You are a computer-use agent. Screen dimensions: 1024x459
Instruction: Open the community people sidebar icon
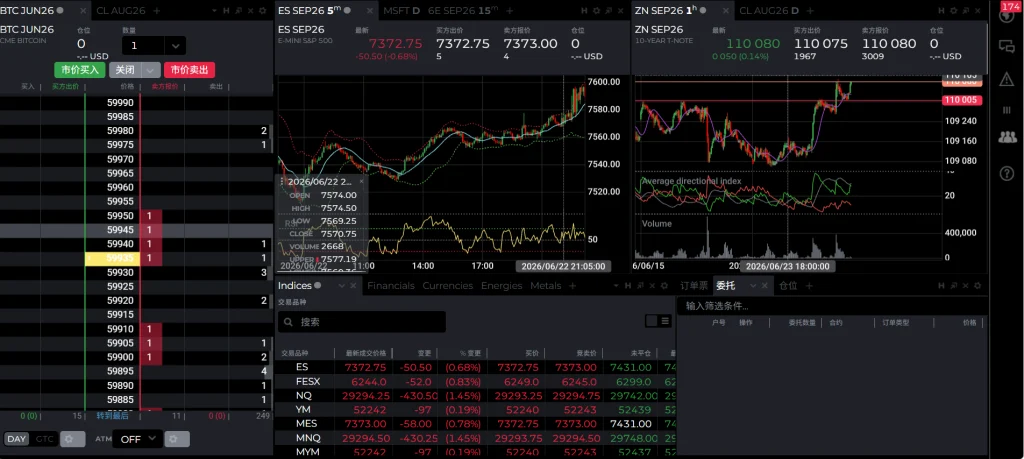click(x=1007, y=137)
